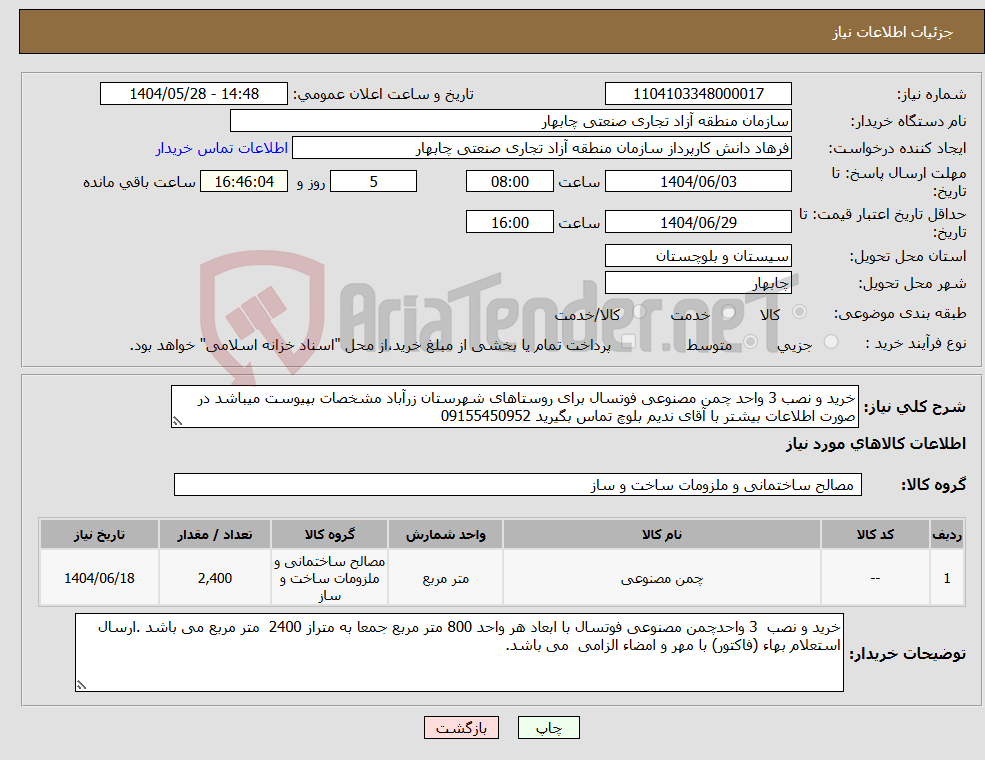Open the سیستان و بلوچستان province selector
Viewport: 985px width, 760px height.
(697, 256)
